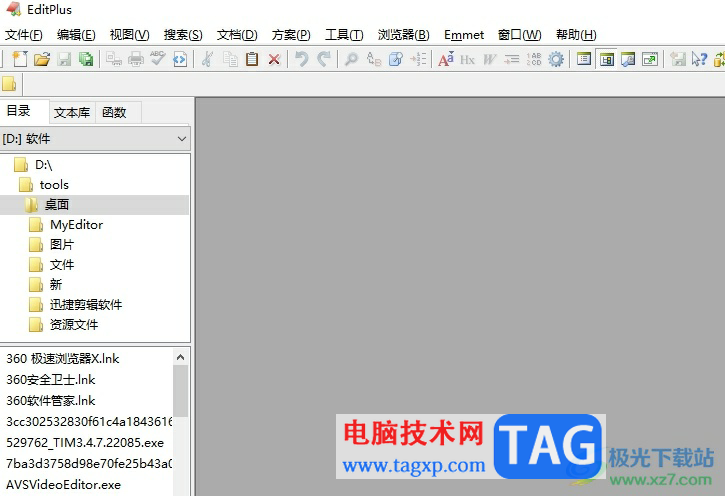Click the Find magnifier icon
Viewport: 725px width, 496px height.
351,59
